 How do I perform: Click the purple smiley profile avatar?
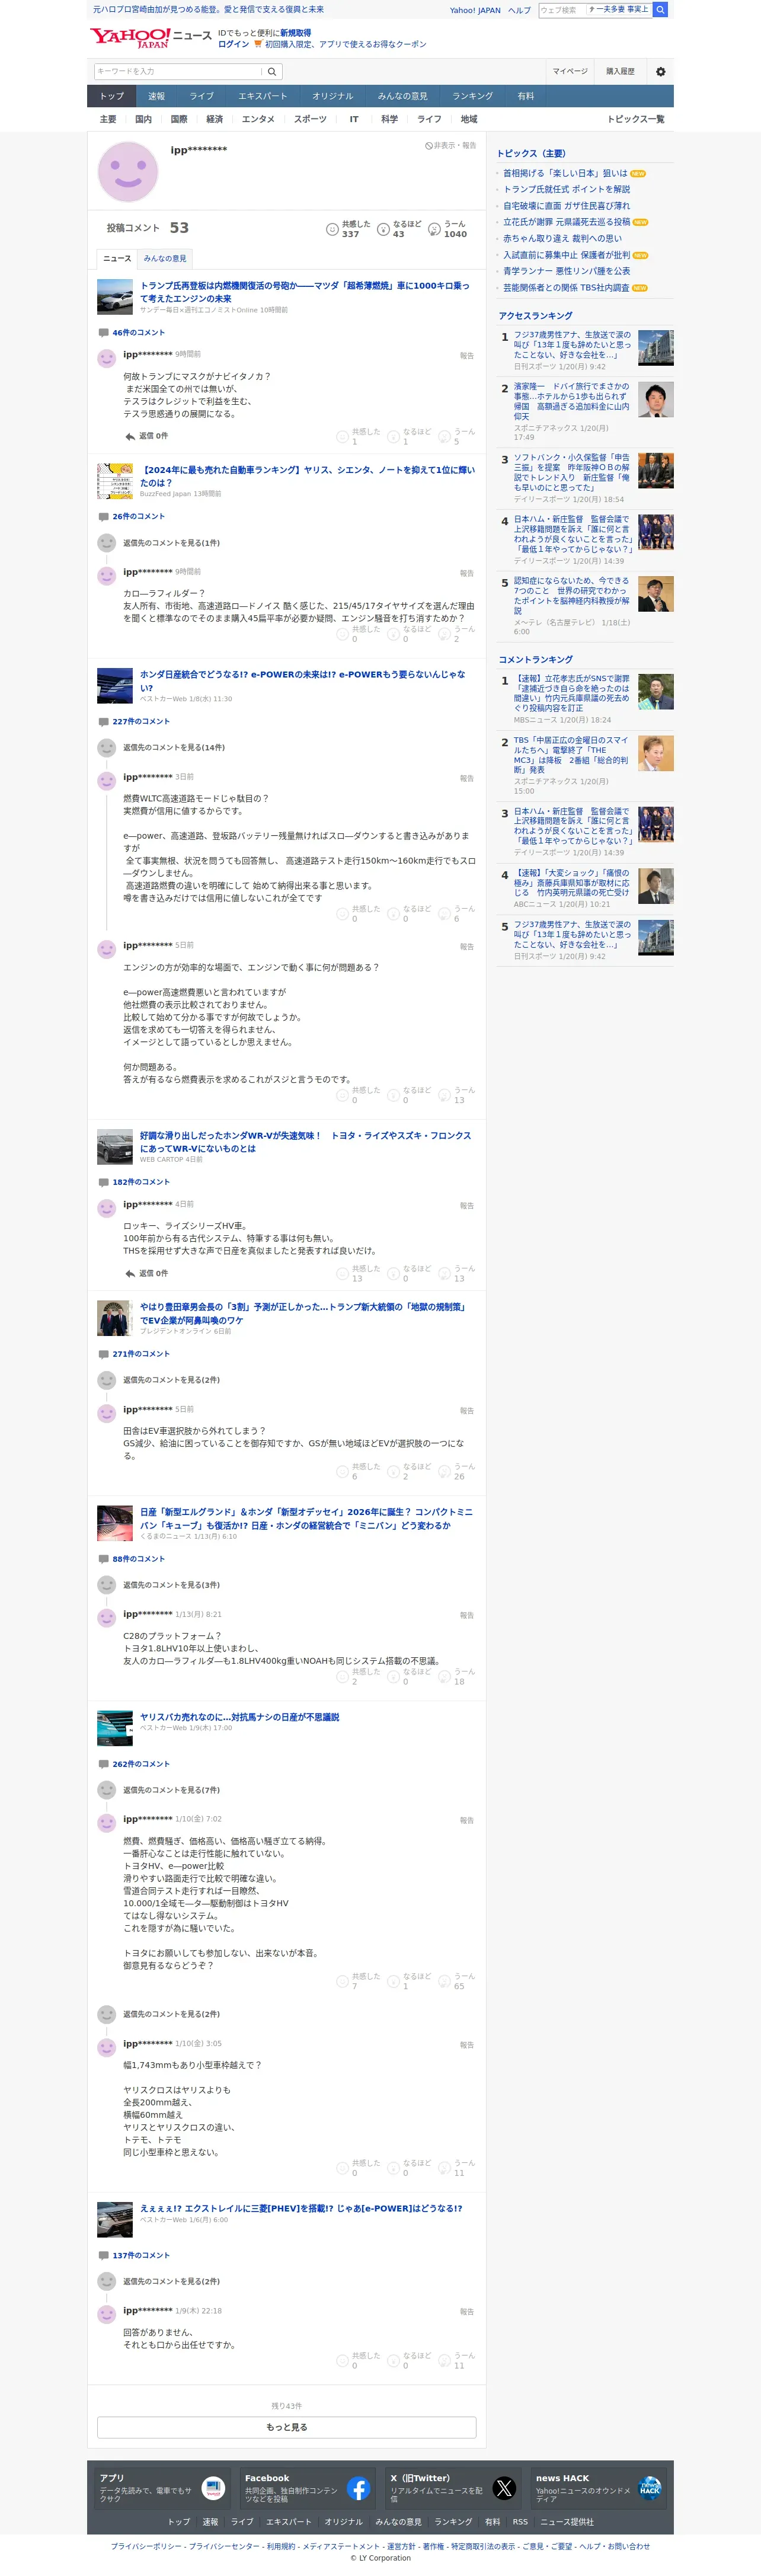pos(128,171)
